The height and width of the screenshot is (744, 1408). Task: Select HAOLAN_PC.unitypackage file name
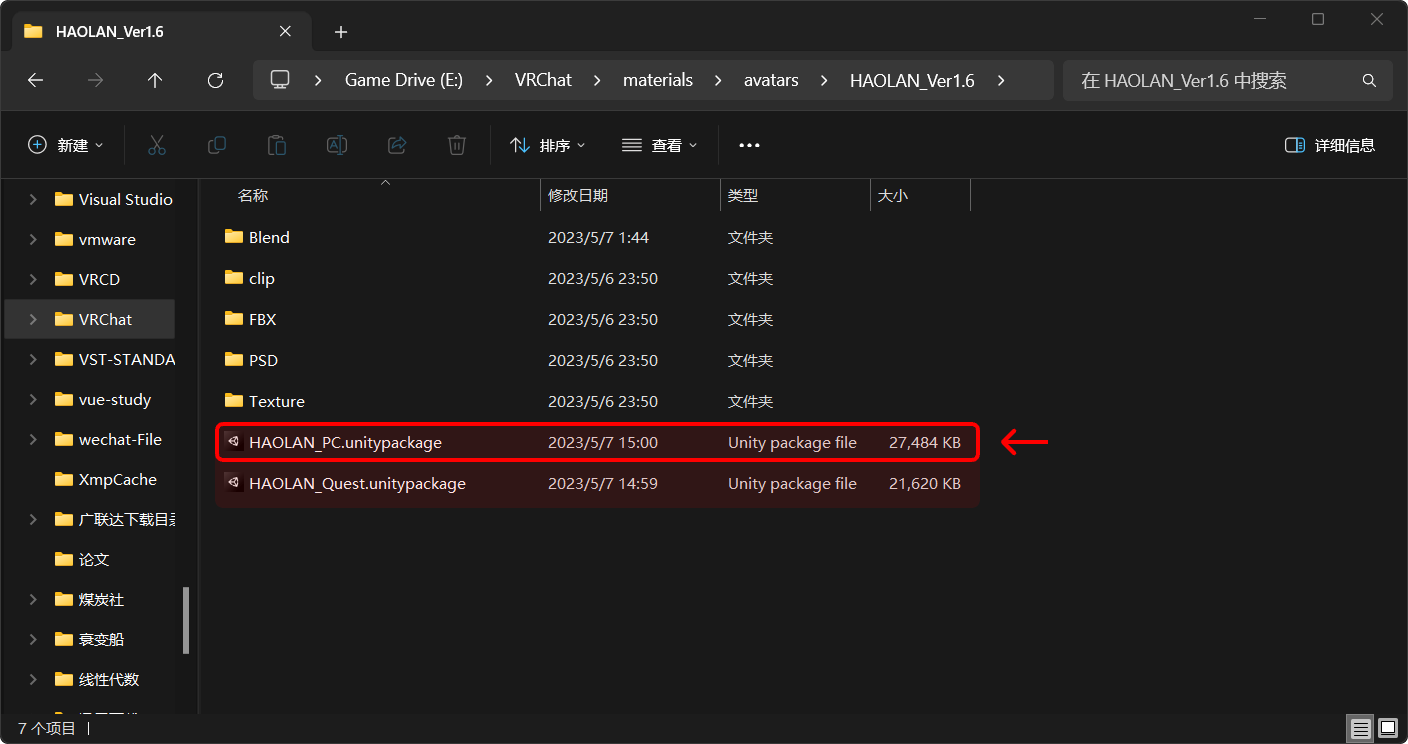pyautogui.click(x=345, y=442)
